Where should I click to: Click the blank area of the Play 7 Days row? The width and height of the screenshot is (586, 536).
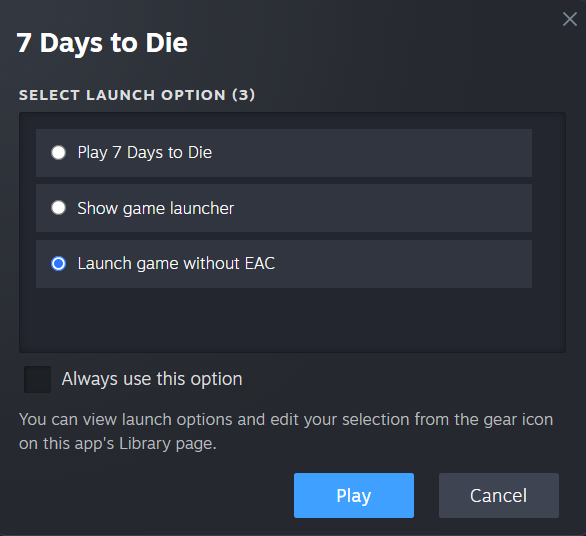(x=372, y=153)
